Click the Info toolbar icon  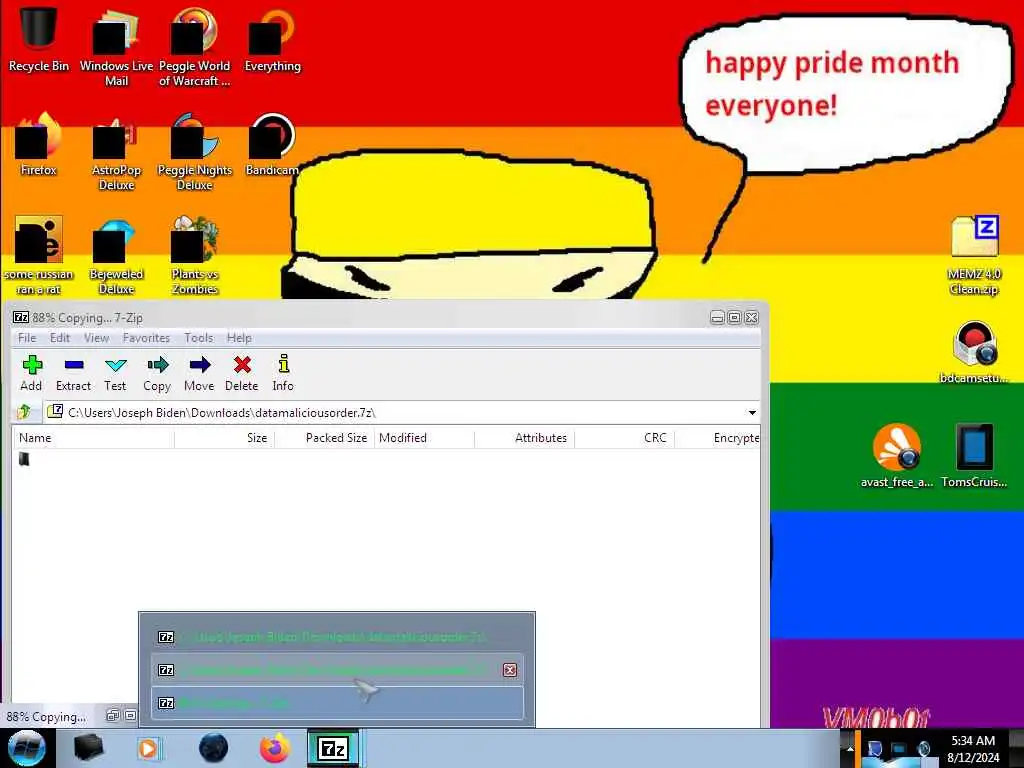[x=283, y=373]
